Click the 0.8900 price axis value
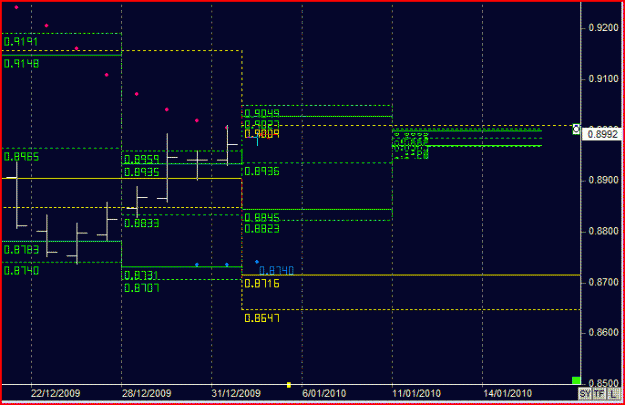625x405 pixels. (x=603, y=181)
